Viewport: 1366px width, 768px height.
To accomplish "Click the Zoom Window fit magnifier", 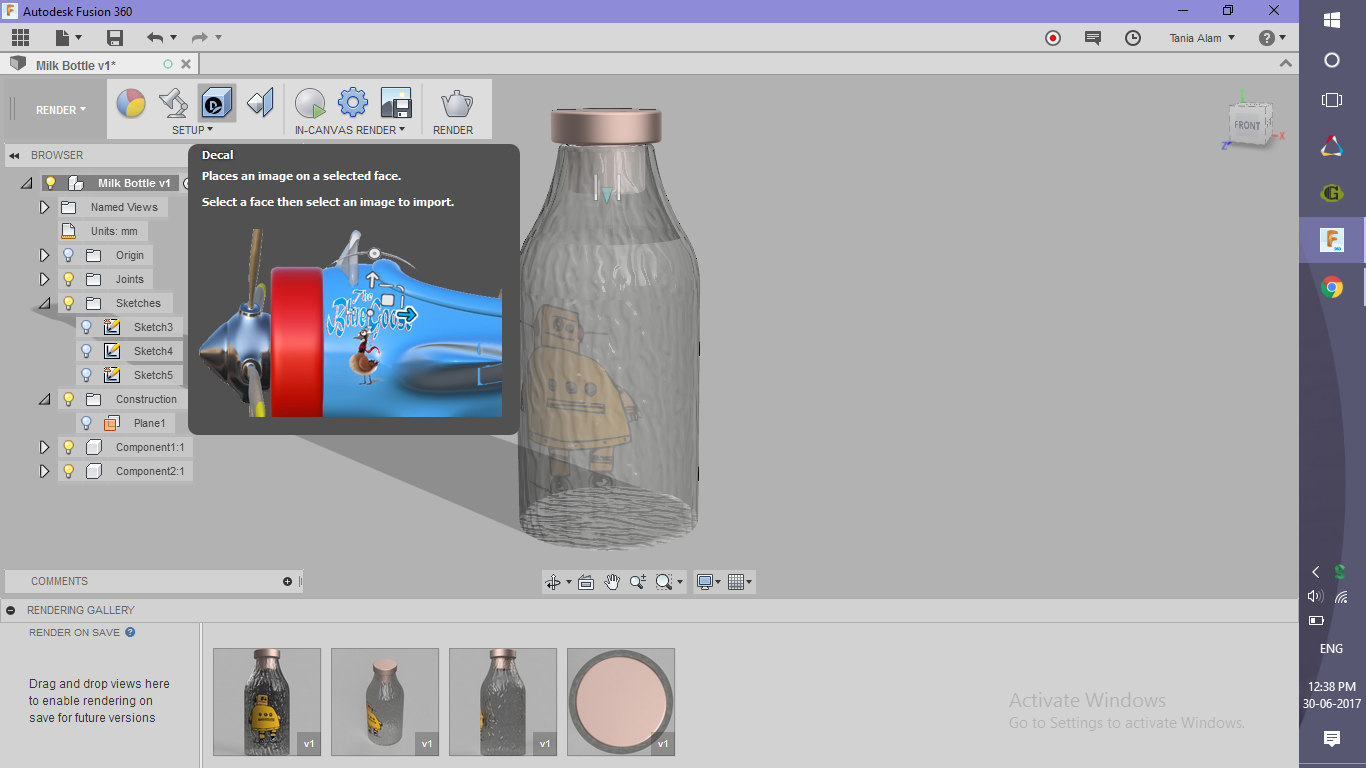I will (x=664, y=582).
